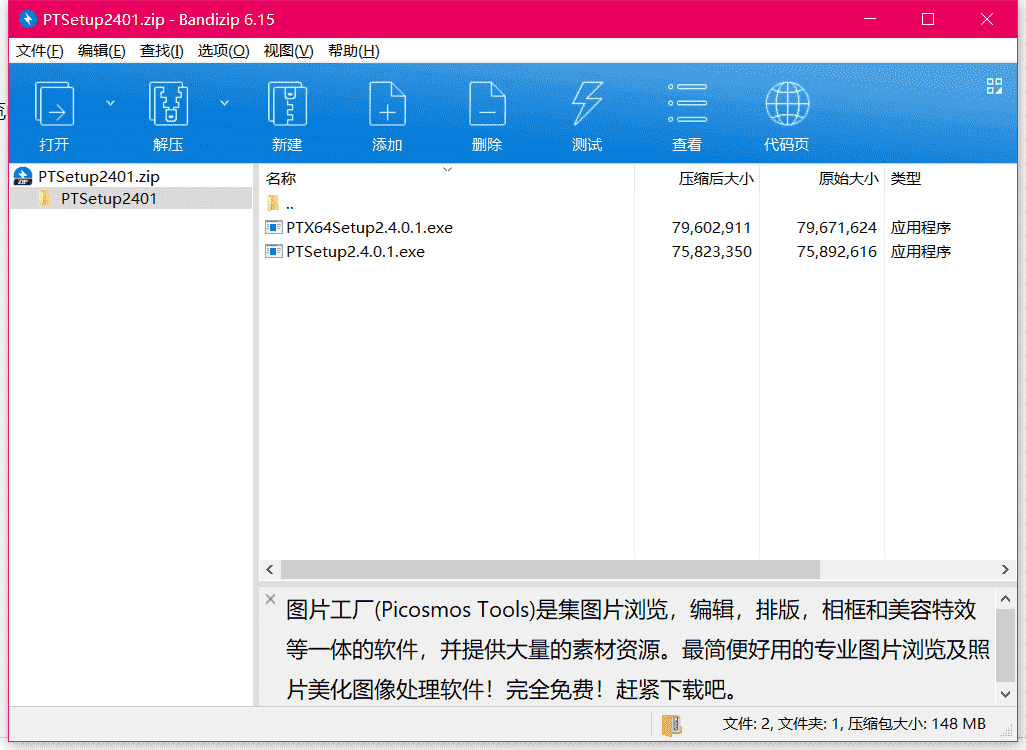1026x750 pixels.
Task: Open the 帮助(H) menu
Action: (354, 50)
